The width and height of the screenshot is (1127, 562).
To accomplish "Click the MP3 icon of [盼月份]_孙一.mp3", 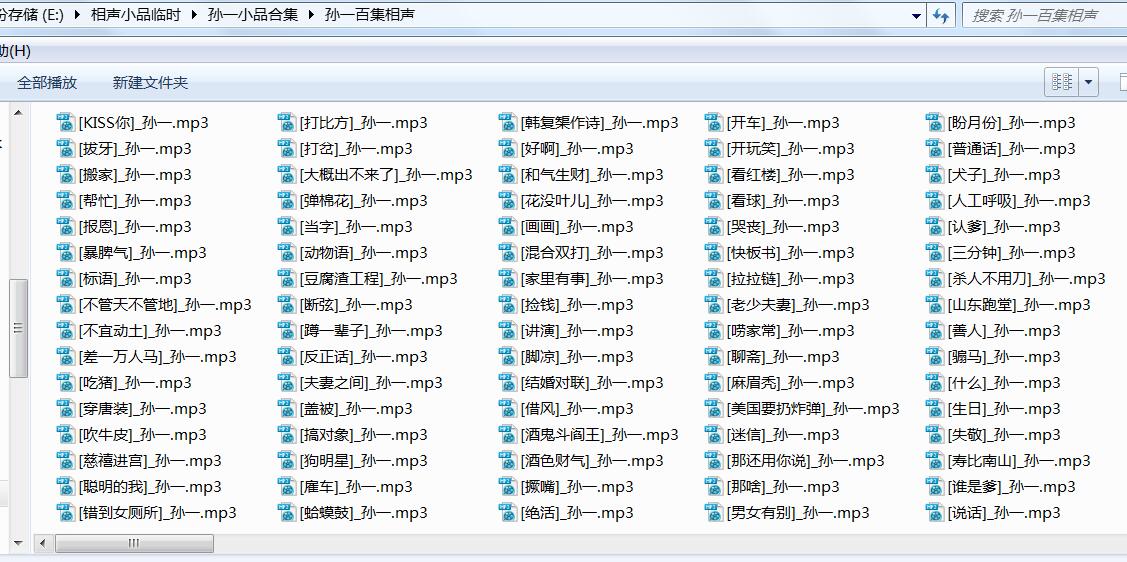I will coord(935,122).
